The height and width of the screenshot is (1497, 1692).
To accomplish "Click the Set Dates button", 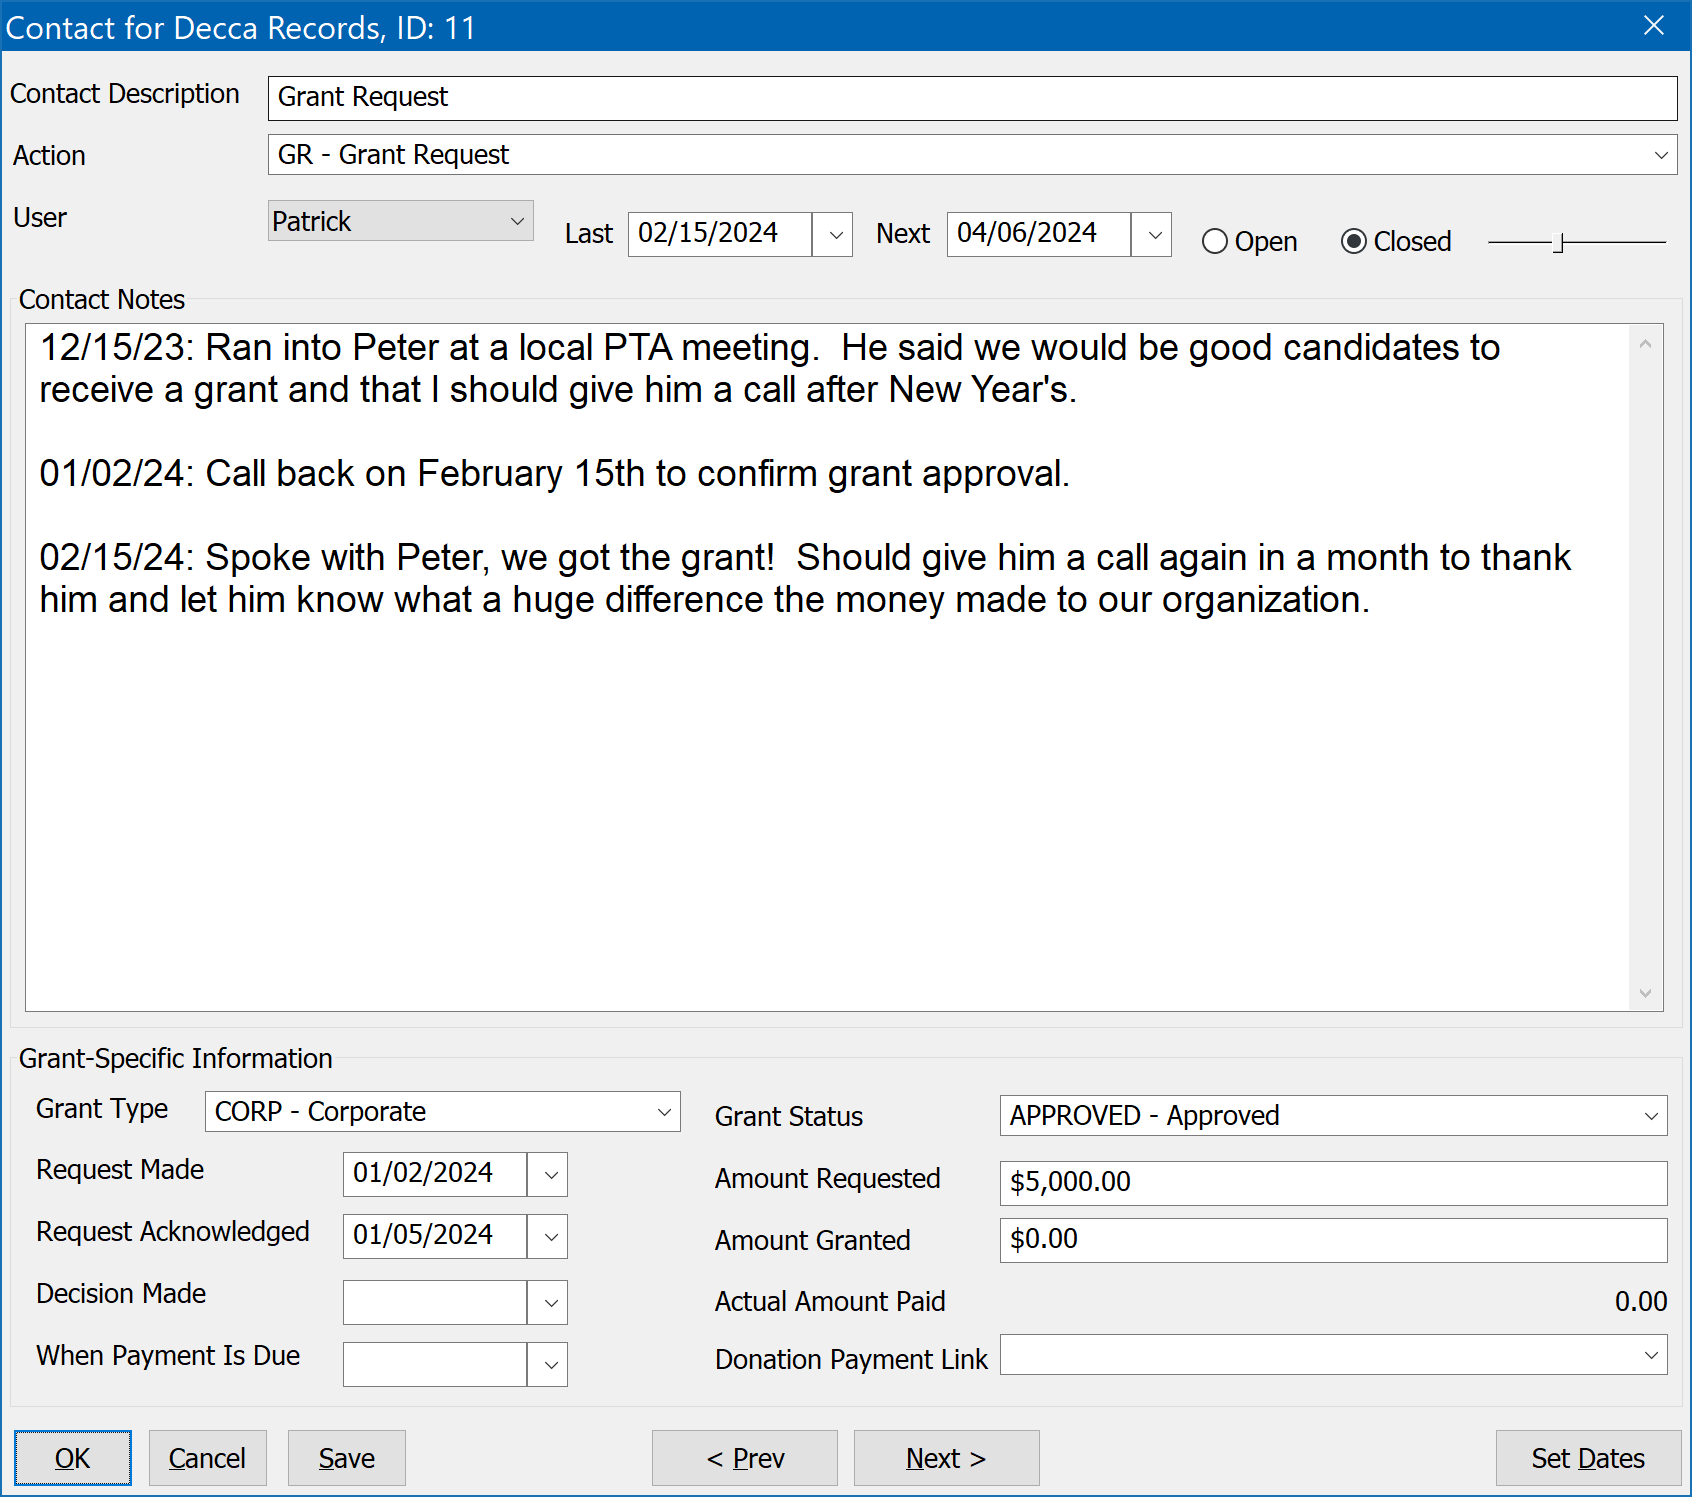I will point(1588,1458).
